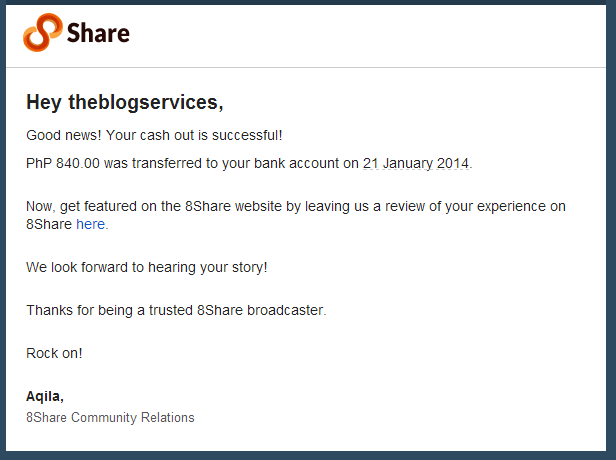This screenshot has height=460, width=616.
Task: Click the horizontal divider line under the logo
Action: (306, 68)
